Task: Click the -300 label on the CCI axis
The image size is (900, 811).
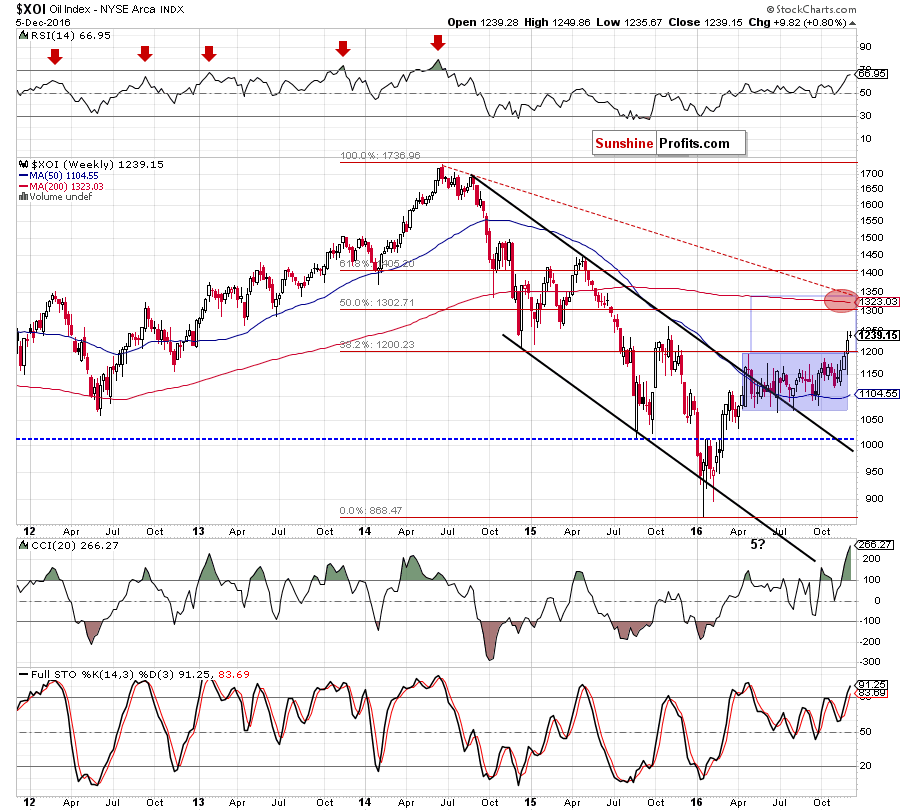Action: [869, 662]
